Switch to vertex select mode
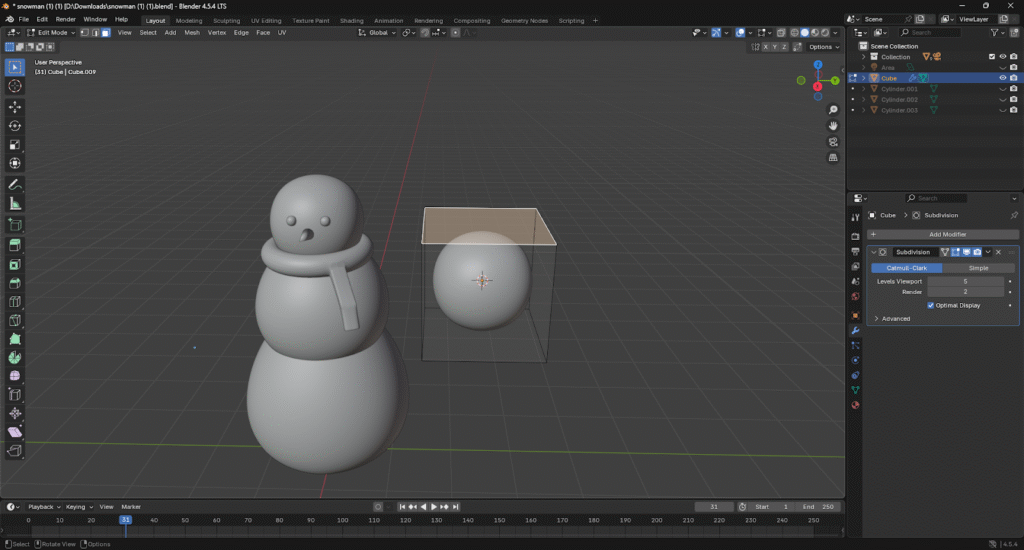 (x=82, y=33)
